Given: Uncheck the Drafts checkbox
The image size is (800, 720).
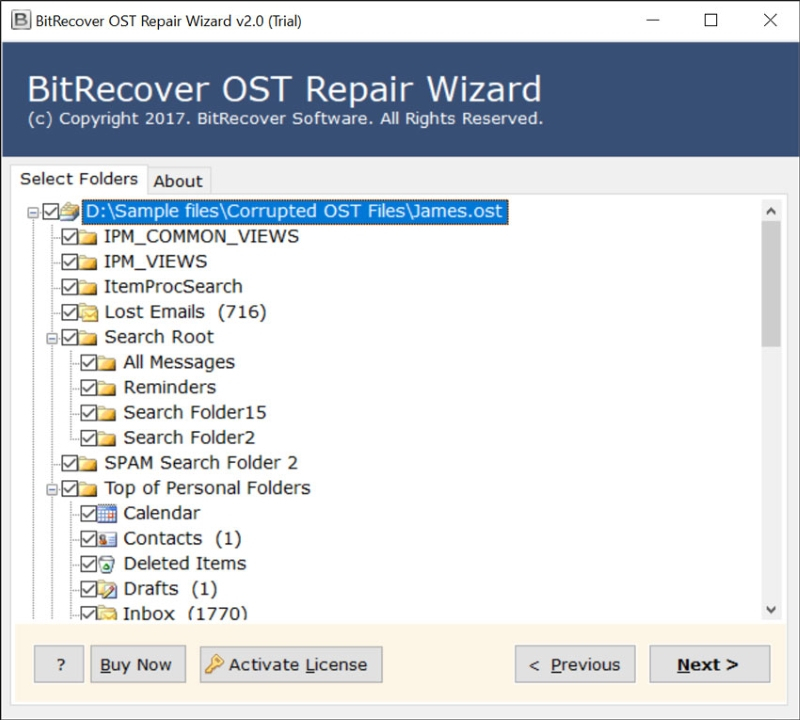Looking at the screenshot, I should 89,589.
